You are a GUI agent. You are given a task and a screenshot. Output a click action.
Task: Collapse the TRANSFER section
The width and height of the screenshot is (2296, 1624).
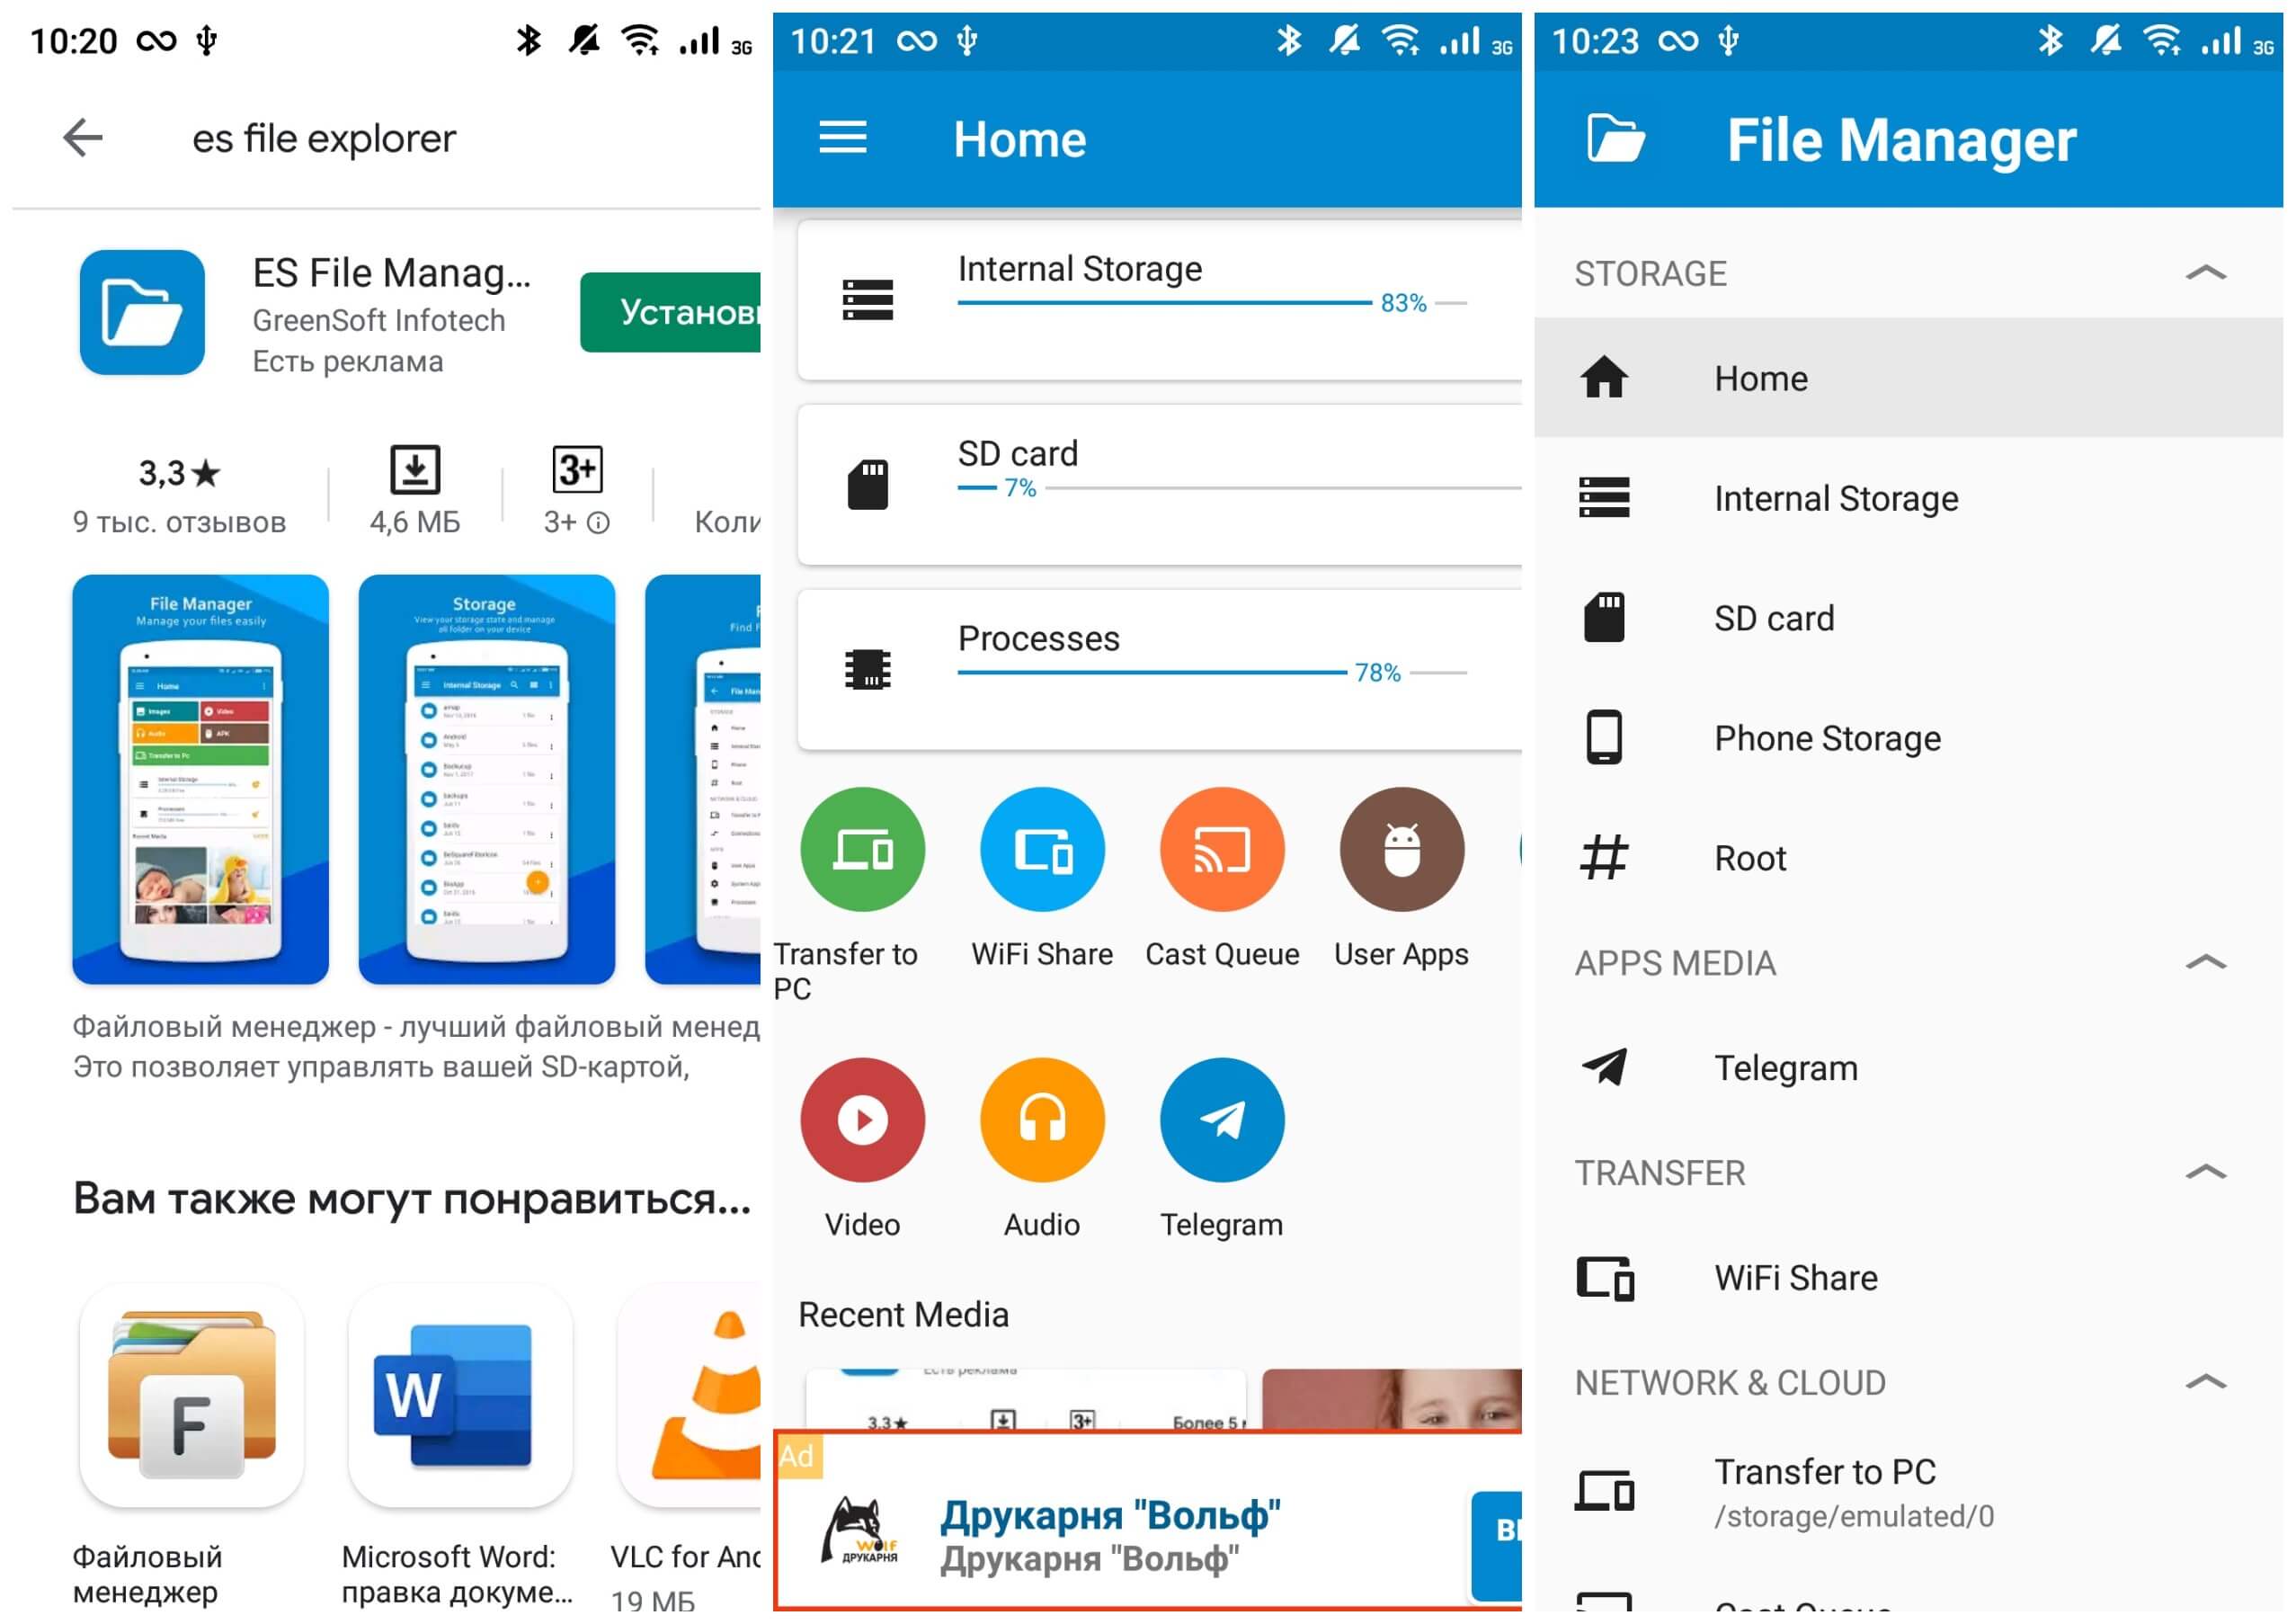tap(2205, 1173)
